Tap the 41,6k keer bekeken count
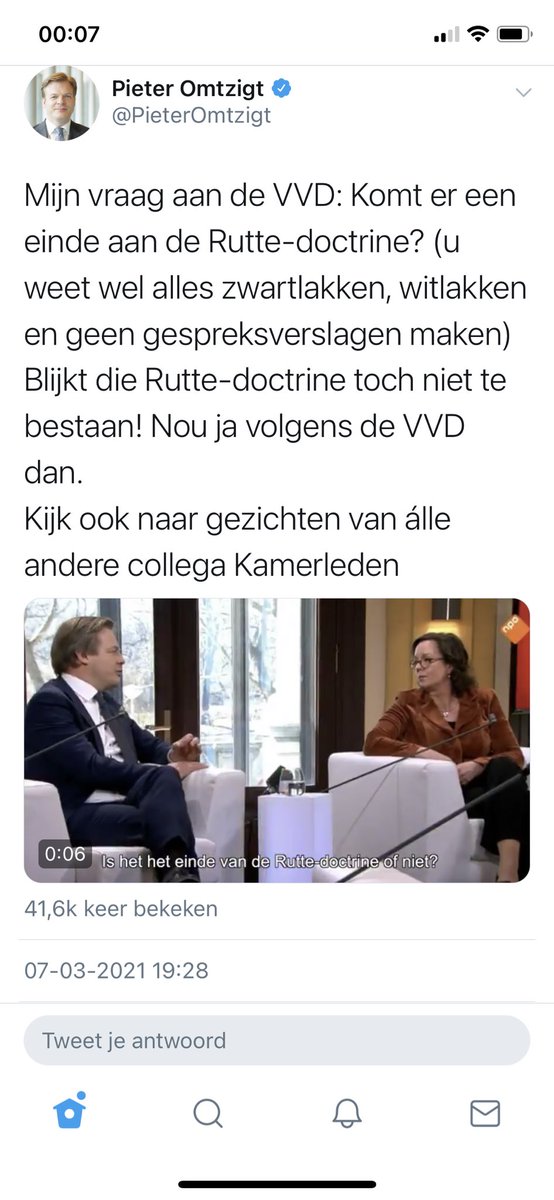The height and width of the screenshot is (1200, 554). pyautogui.click(x=121, y=909)
